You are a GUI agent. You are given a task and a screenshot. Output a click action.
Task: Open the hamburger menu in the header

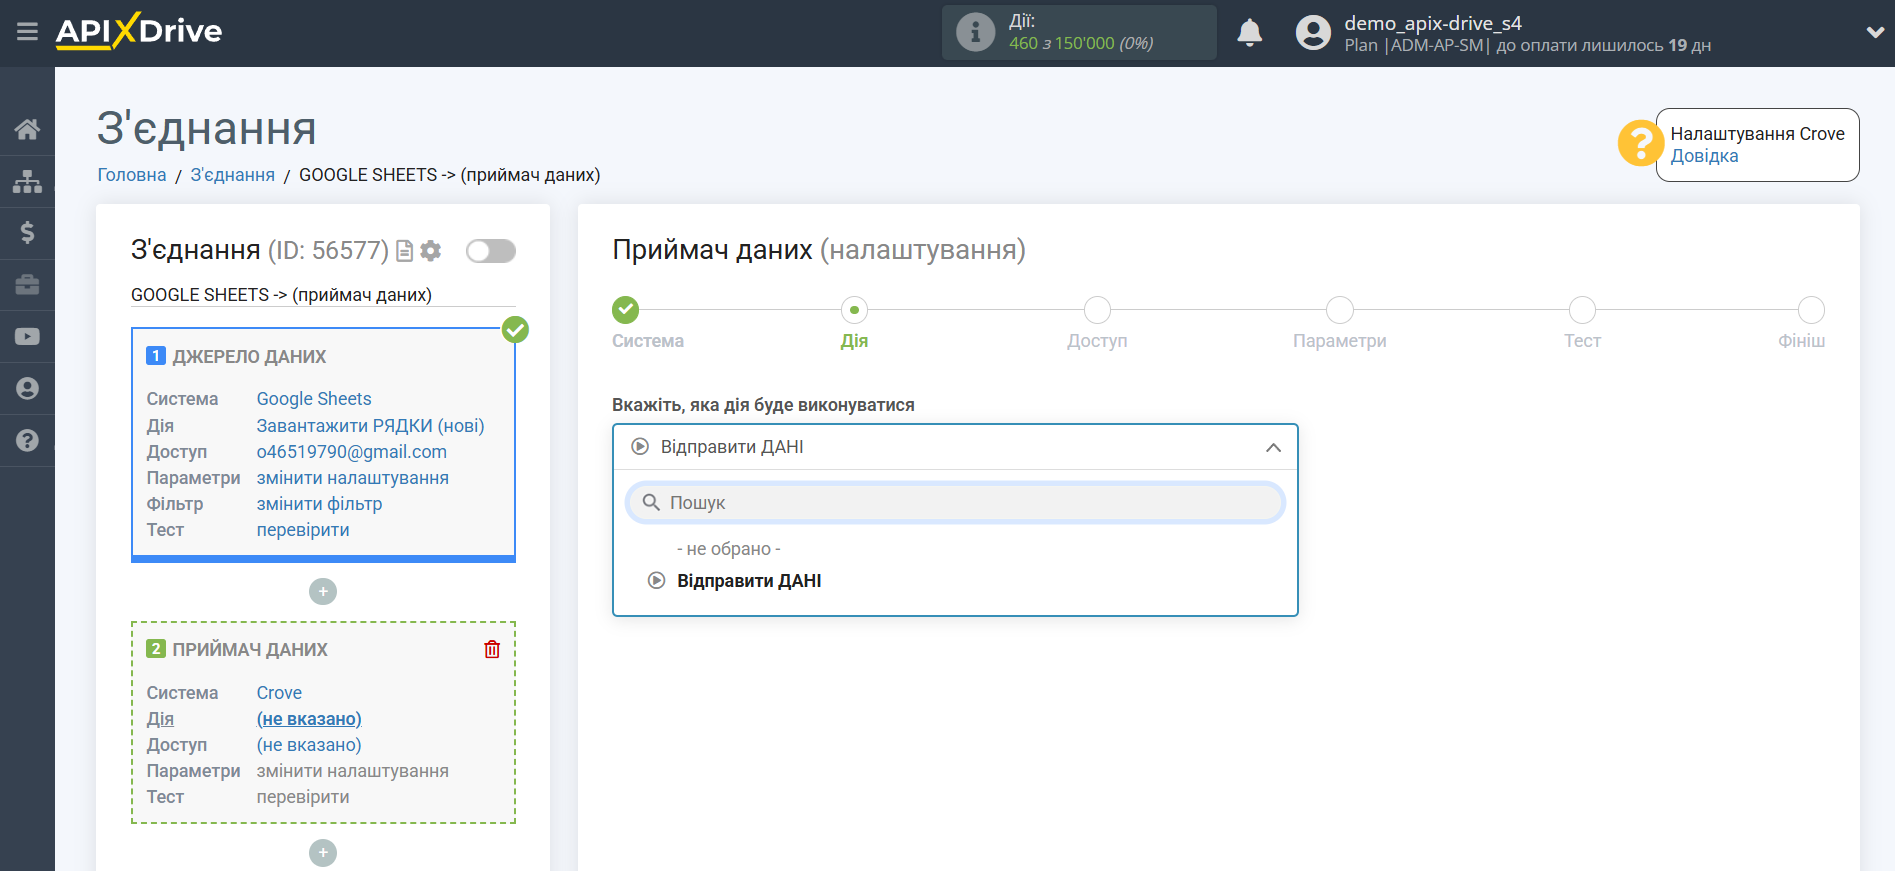click(27, 32)
